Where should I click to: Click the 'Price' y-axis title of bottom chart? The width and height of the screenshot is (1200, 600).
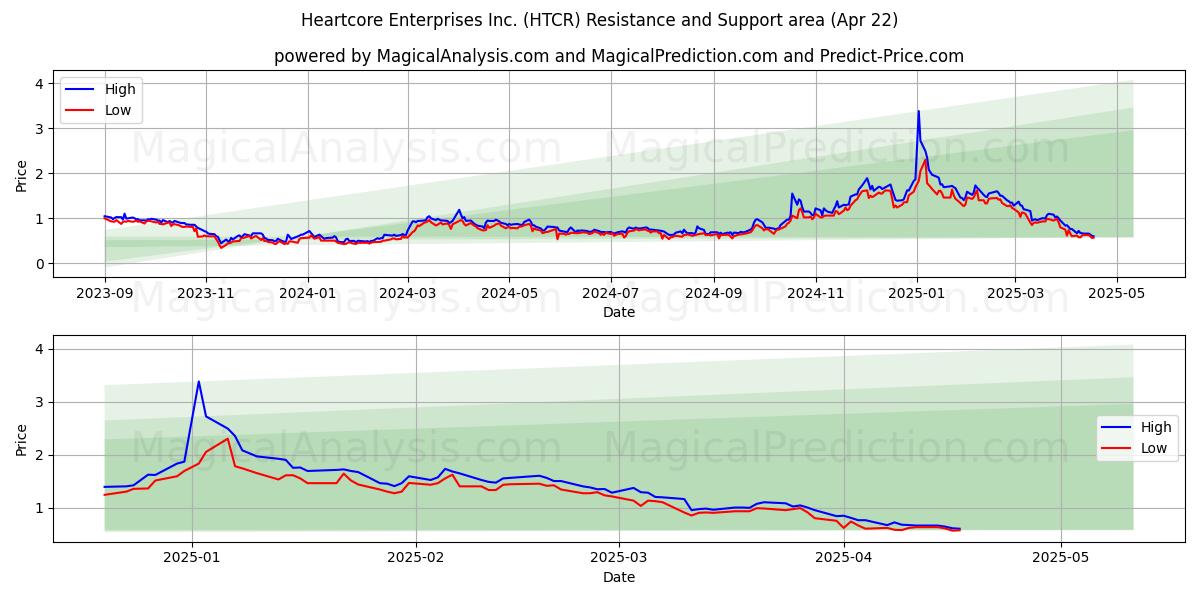pyautogui.click(x=22, y=439)
